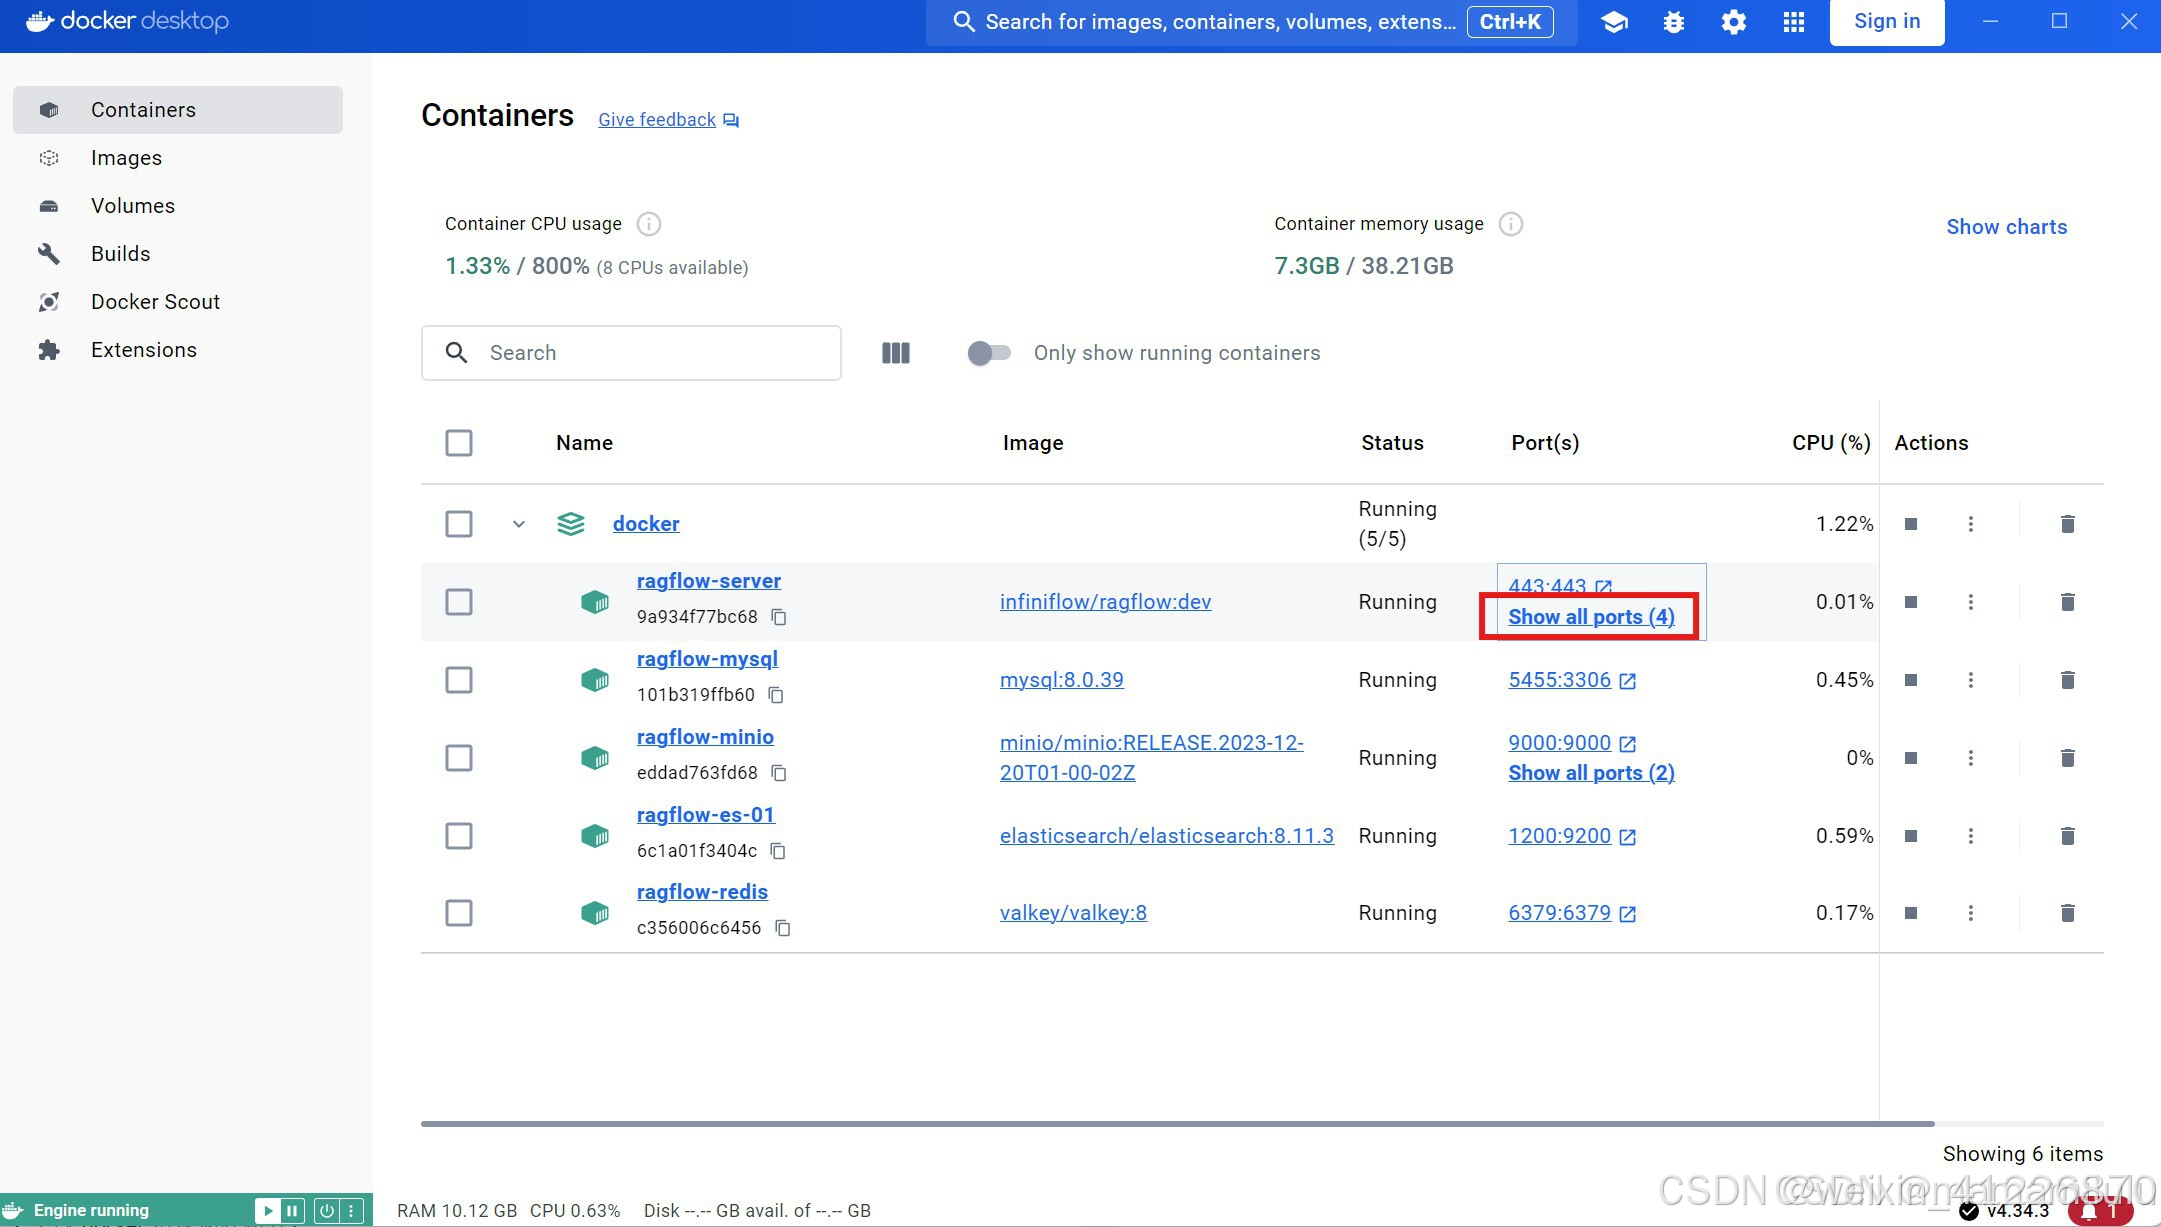Viewport: 2161px width, 1227px height.
Task: Expand Show all ports (2) for minio
Action: point(1590,773)
